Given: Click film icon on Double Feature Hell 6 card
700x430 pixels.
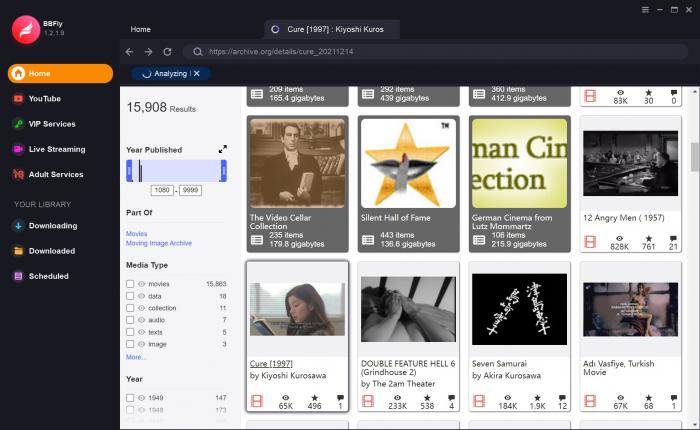Looking at the screenshot, I should (x=368, y=401).
